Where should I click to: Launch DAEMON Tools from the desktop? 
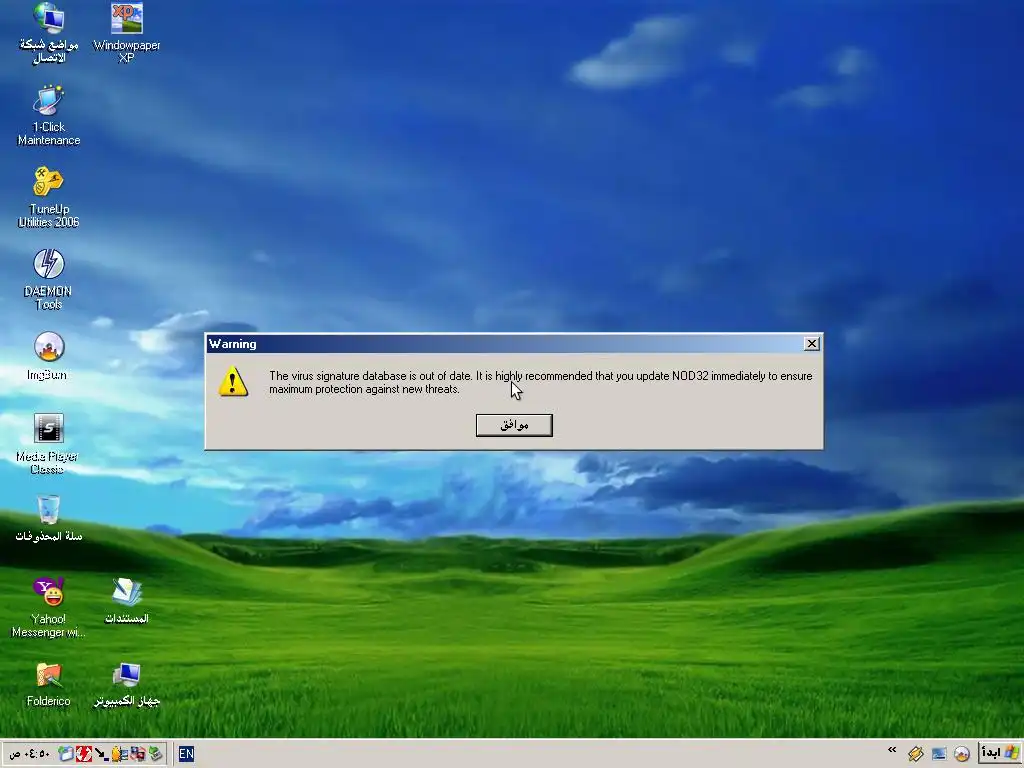[48, 280]
